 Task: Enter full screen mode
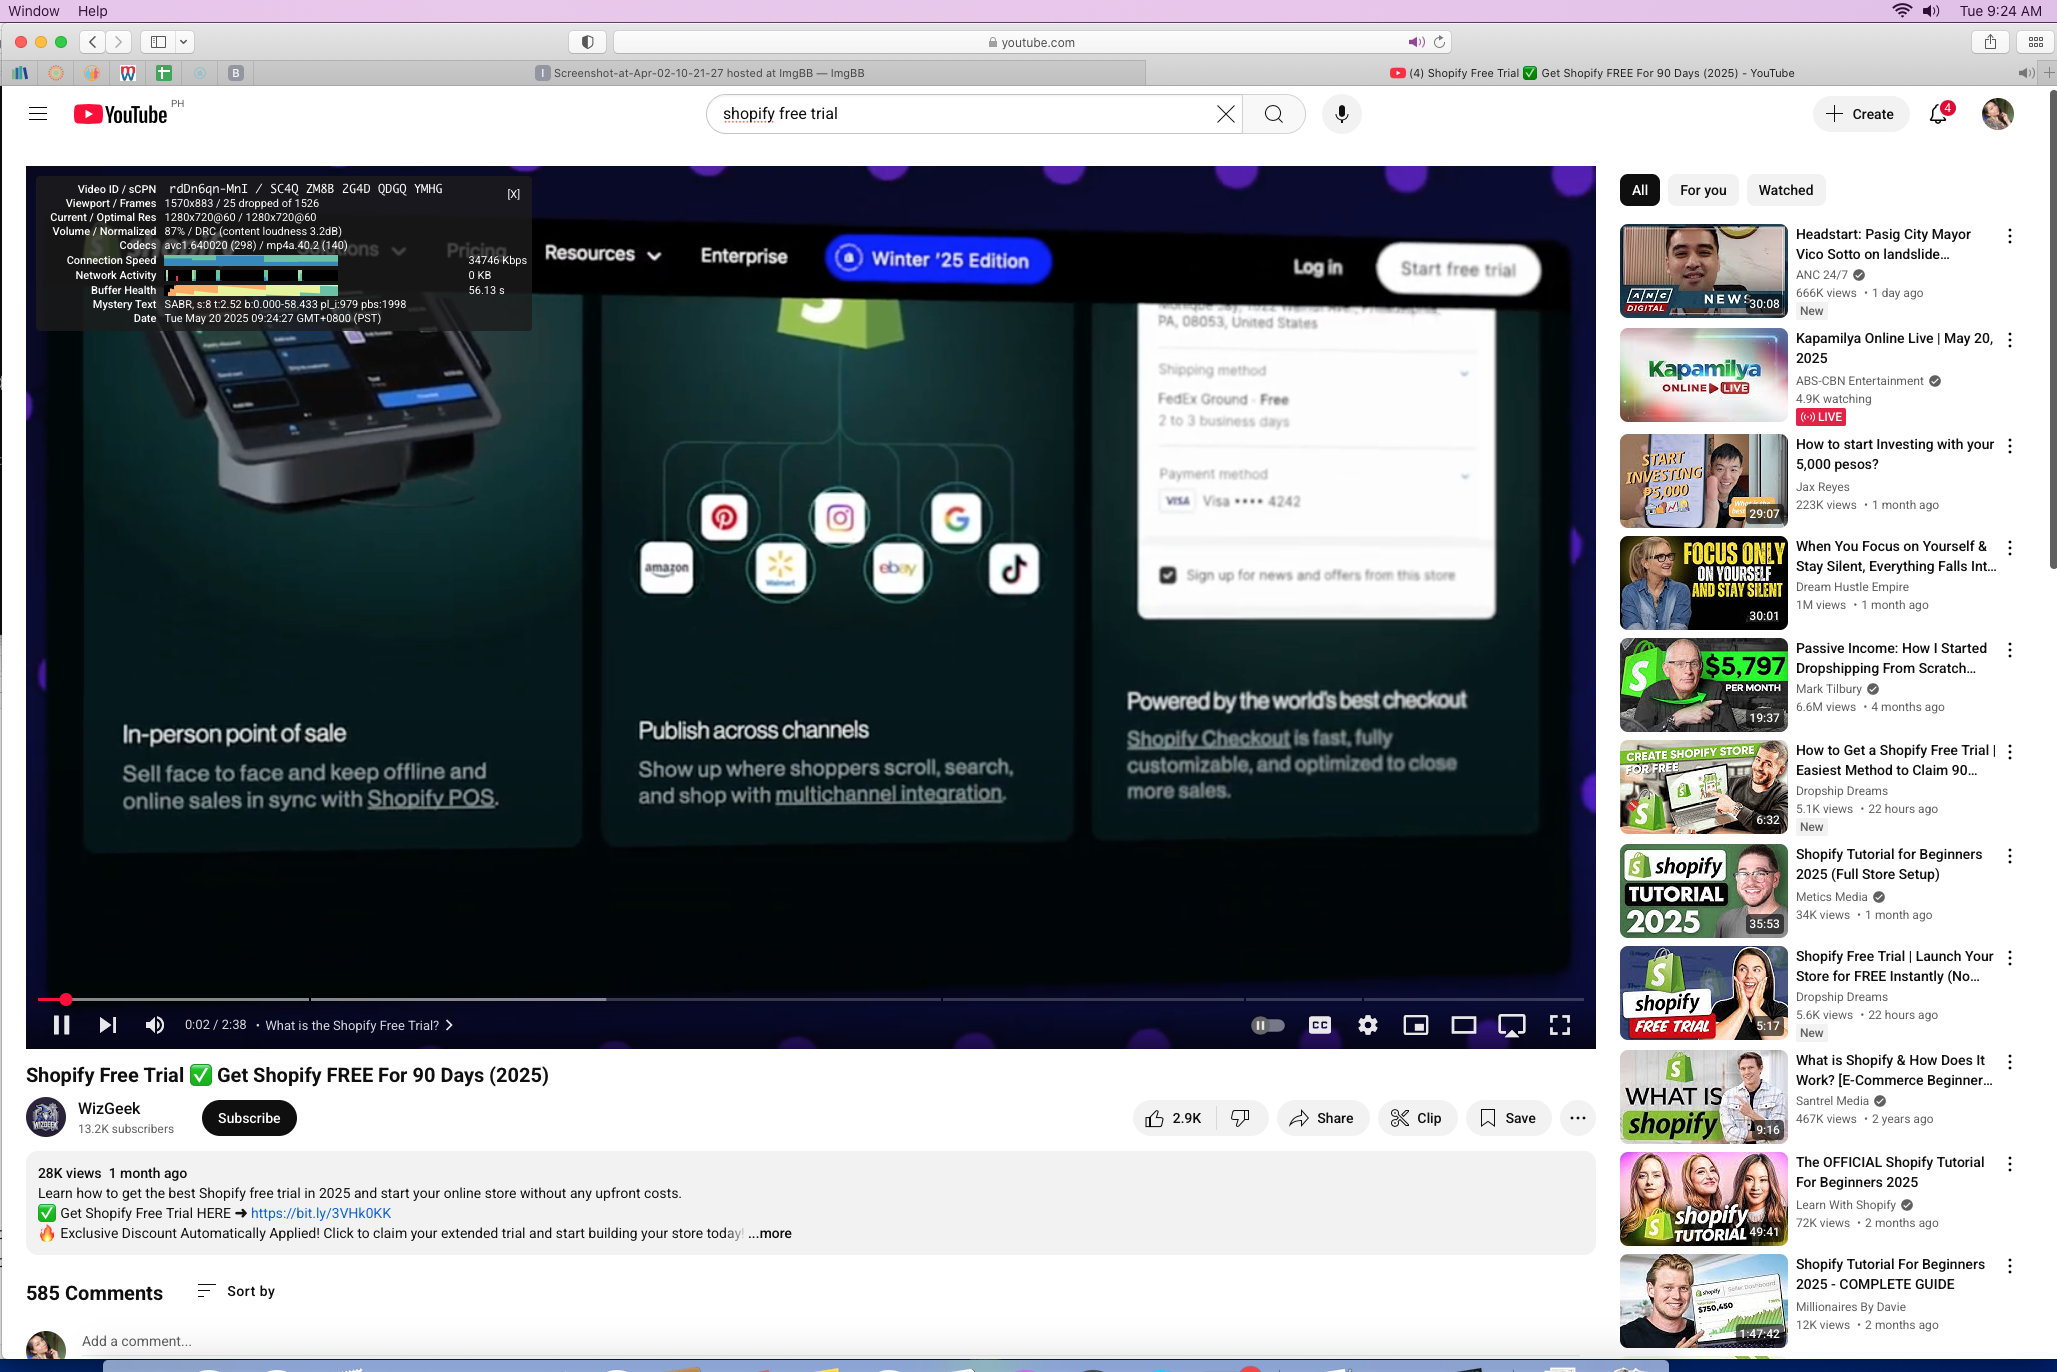coord(1560,1025)
